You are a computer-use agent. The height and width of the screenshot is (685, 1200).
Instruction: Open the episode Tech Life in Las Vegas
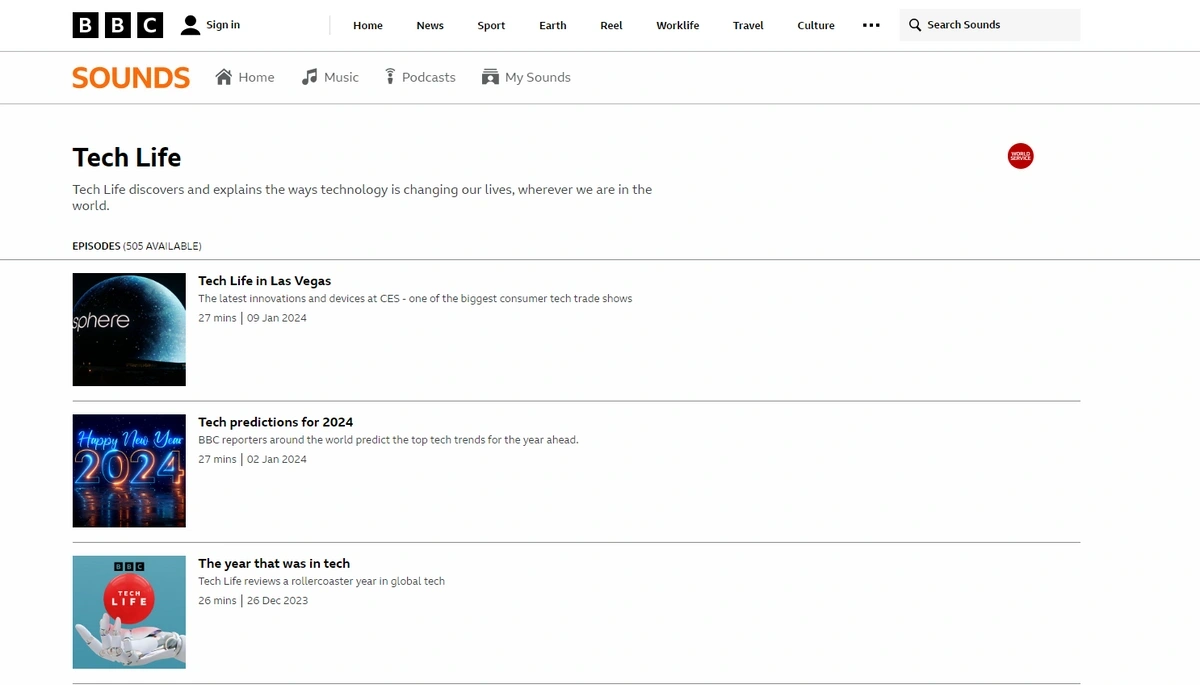[264, 281]
